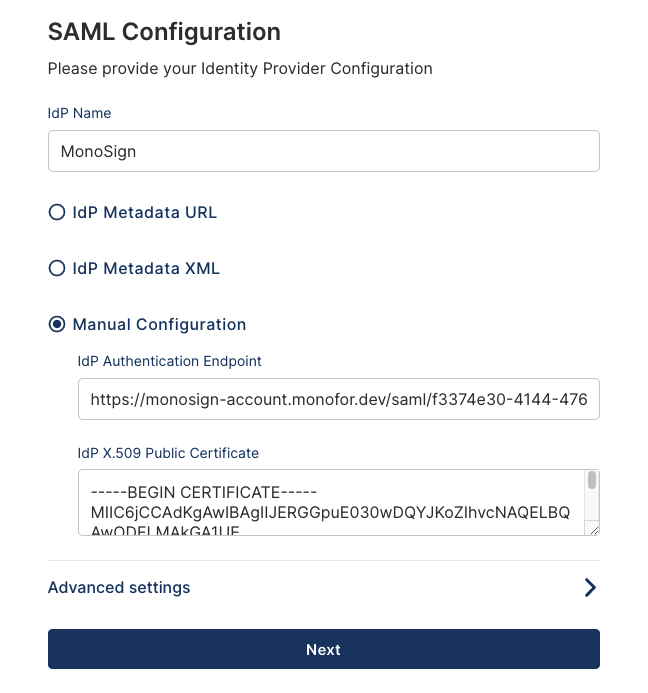Click the certificate box scrollbar thumb
The width and height of the screenshot is (648, 693).
[x=592, y=482]
